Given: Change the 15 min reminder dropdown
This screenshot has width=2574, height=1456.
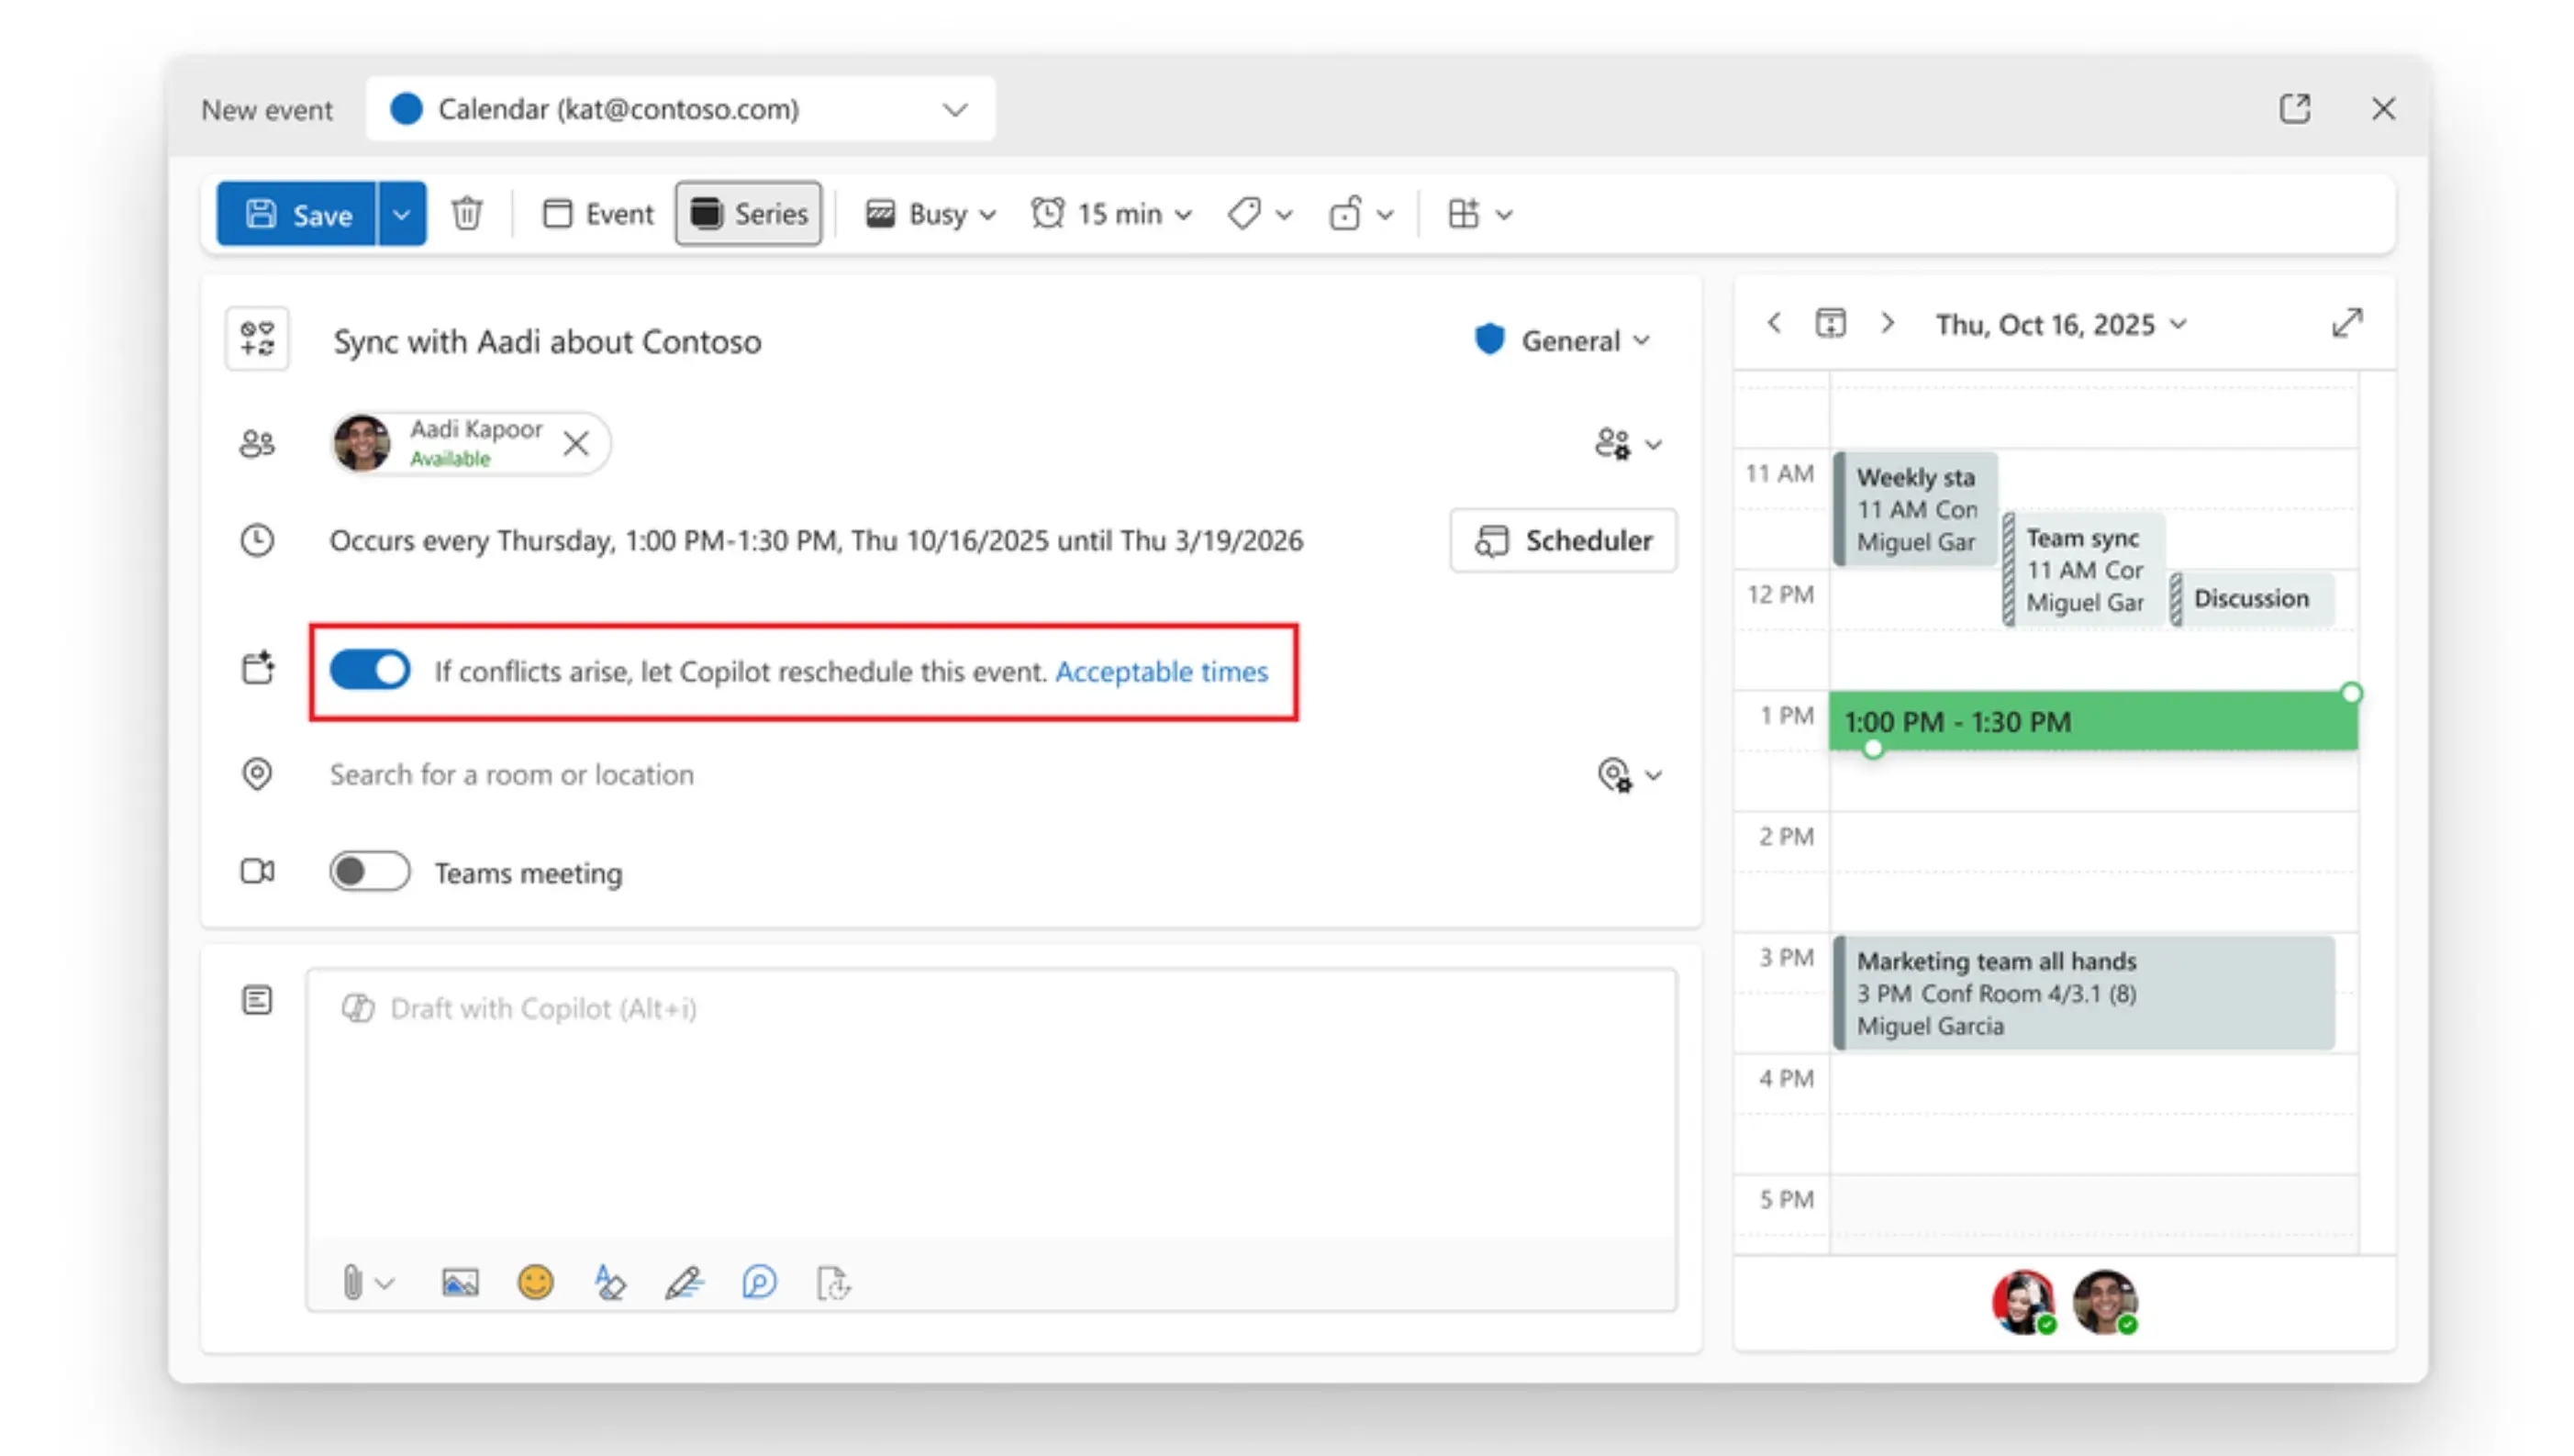Looking at the screenshot, I should (1112, 213).
